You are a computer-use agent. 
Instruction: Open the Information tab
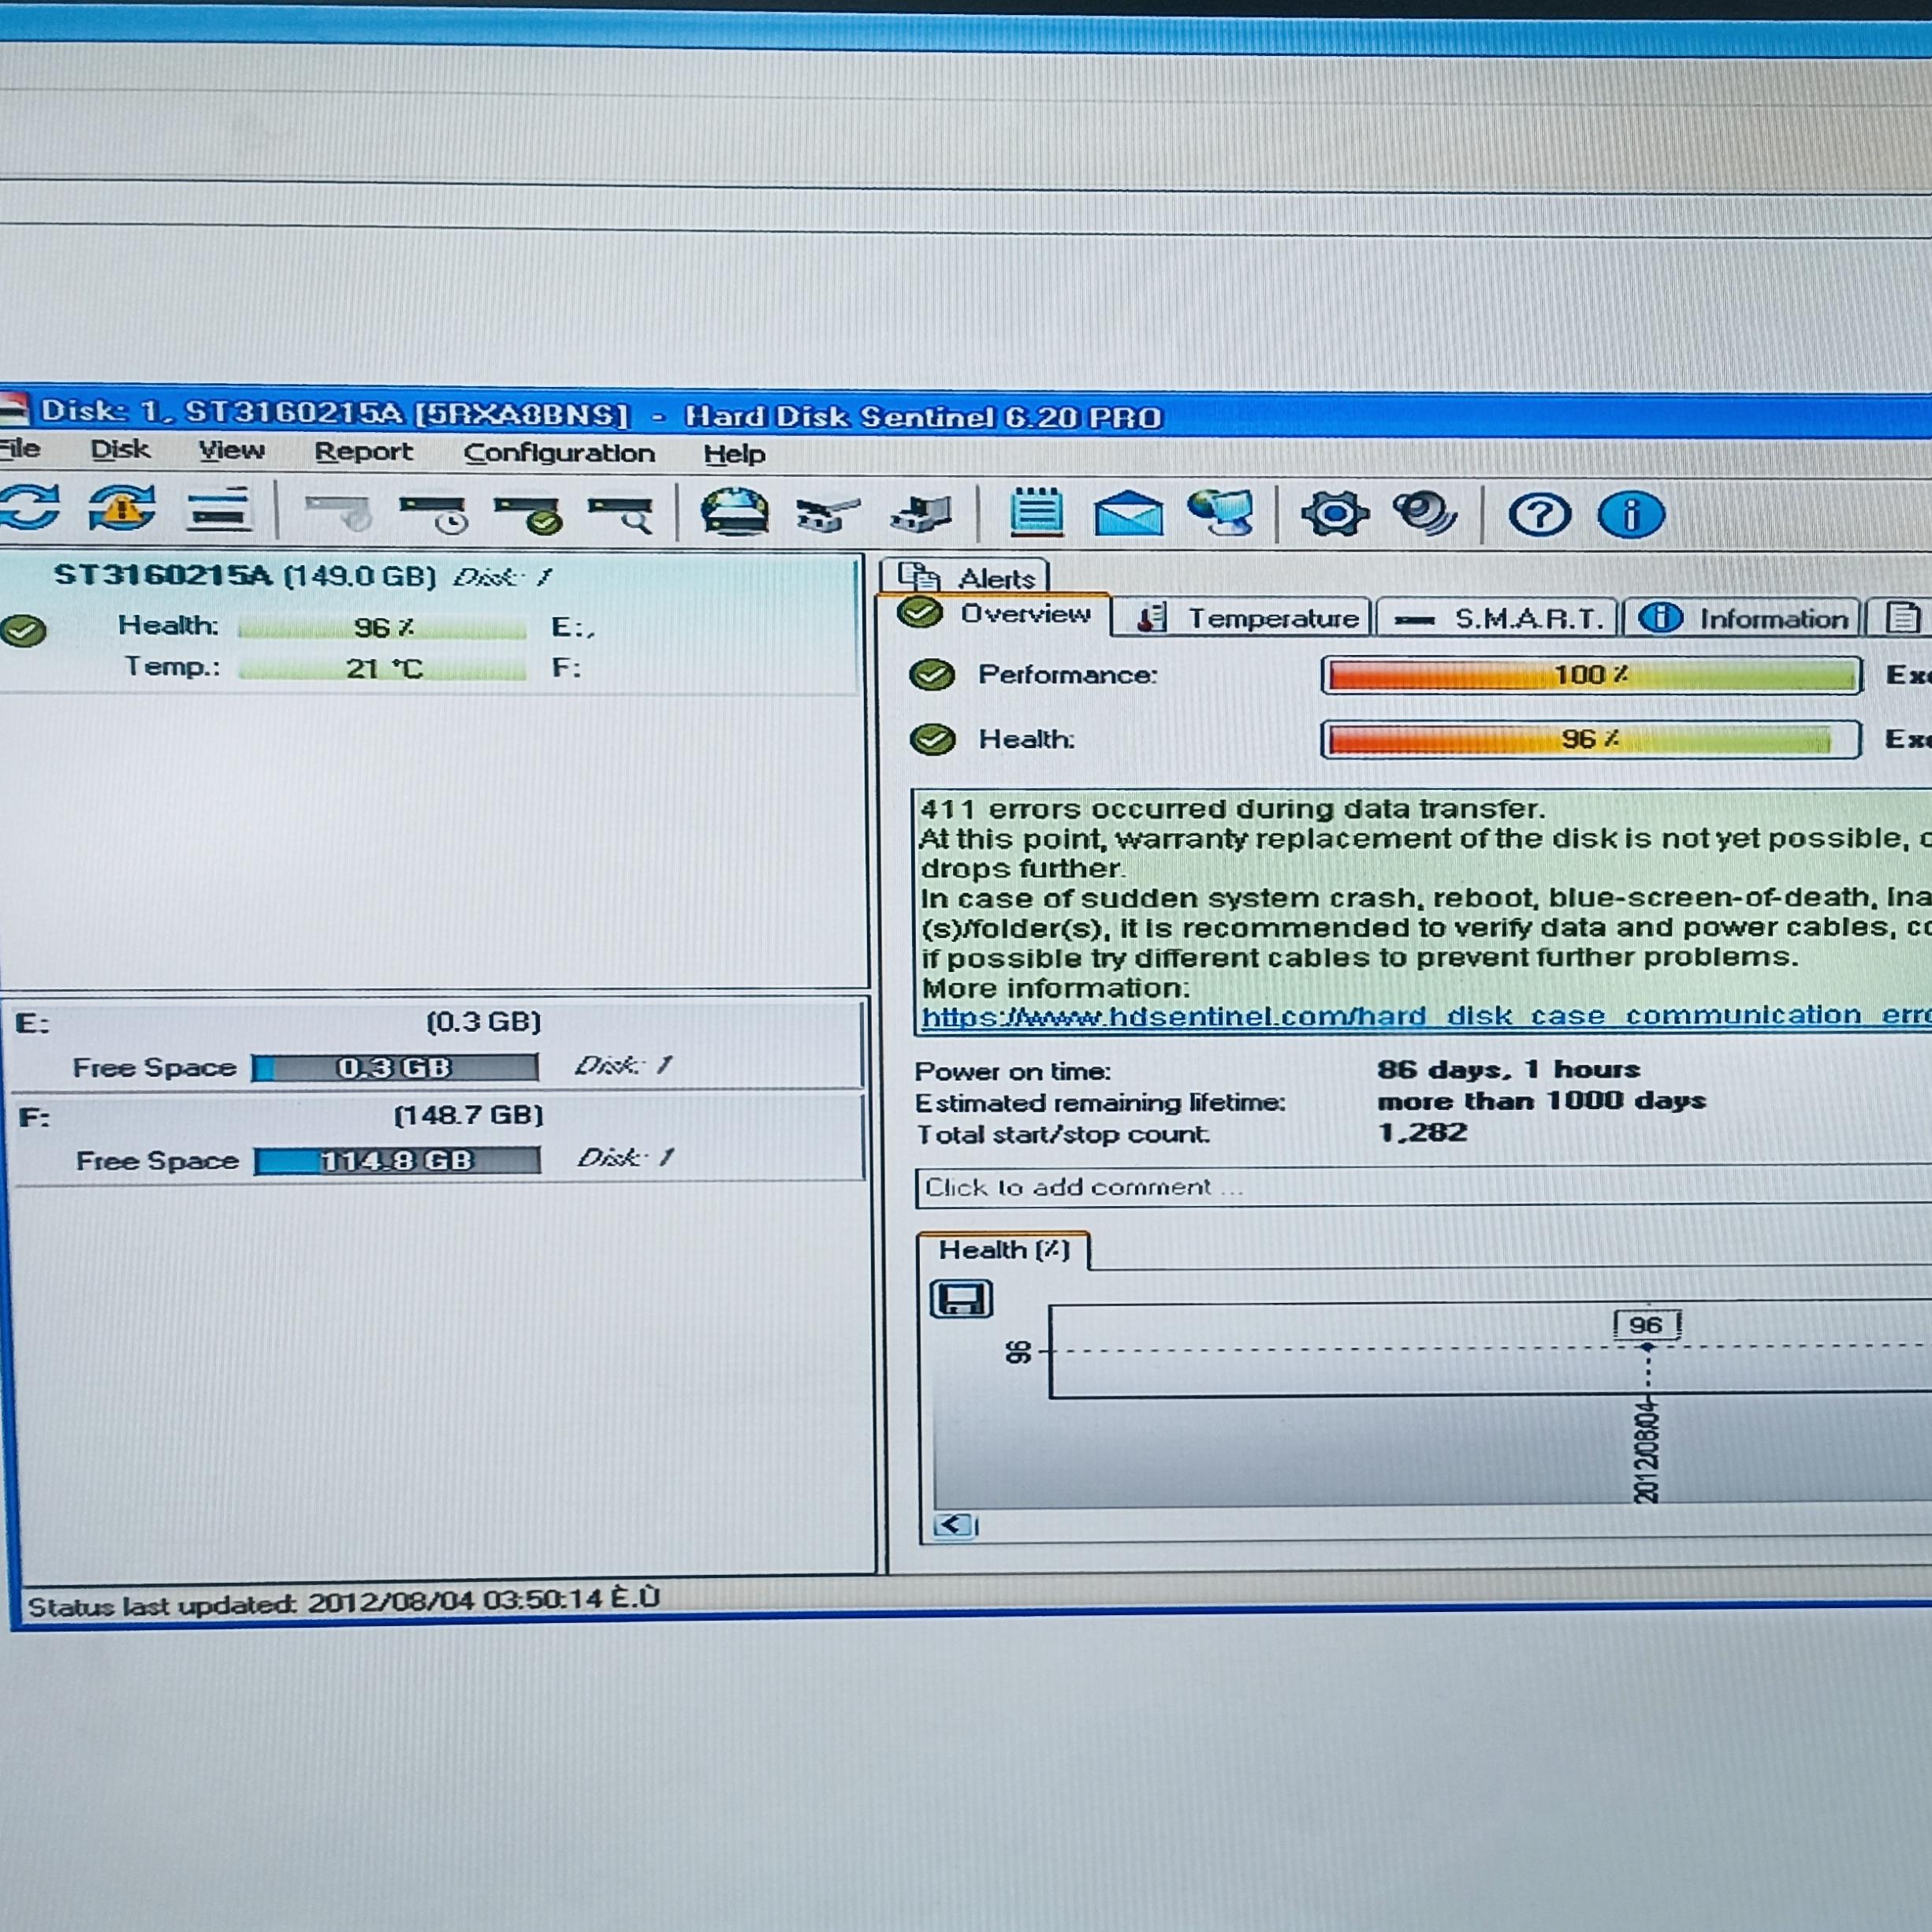click(x=1744, y=619)
